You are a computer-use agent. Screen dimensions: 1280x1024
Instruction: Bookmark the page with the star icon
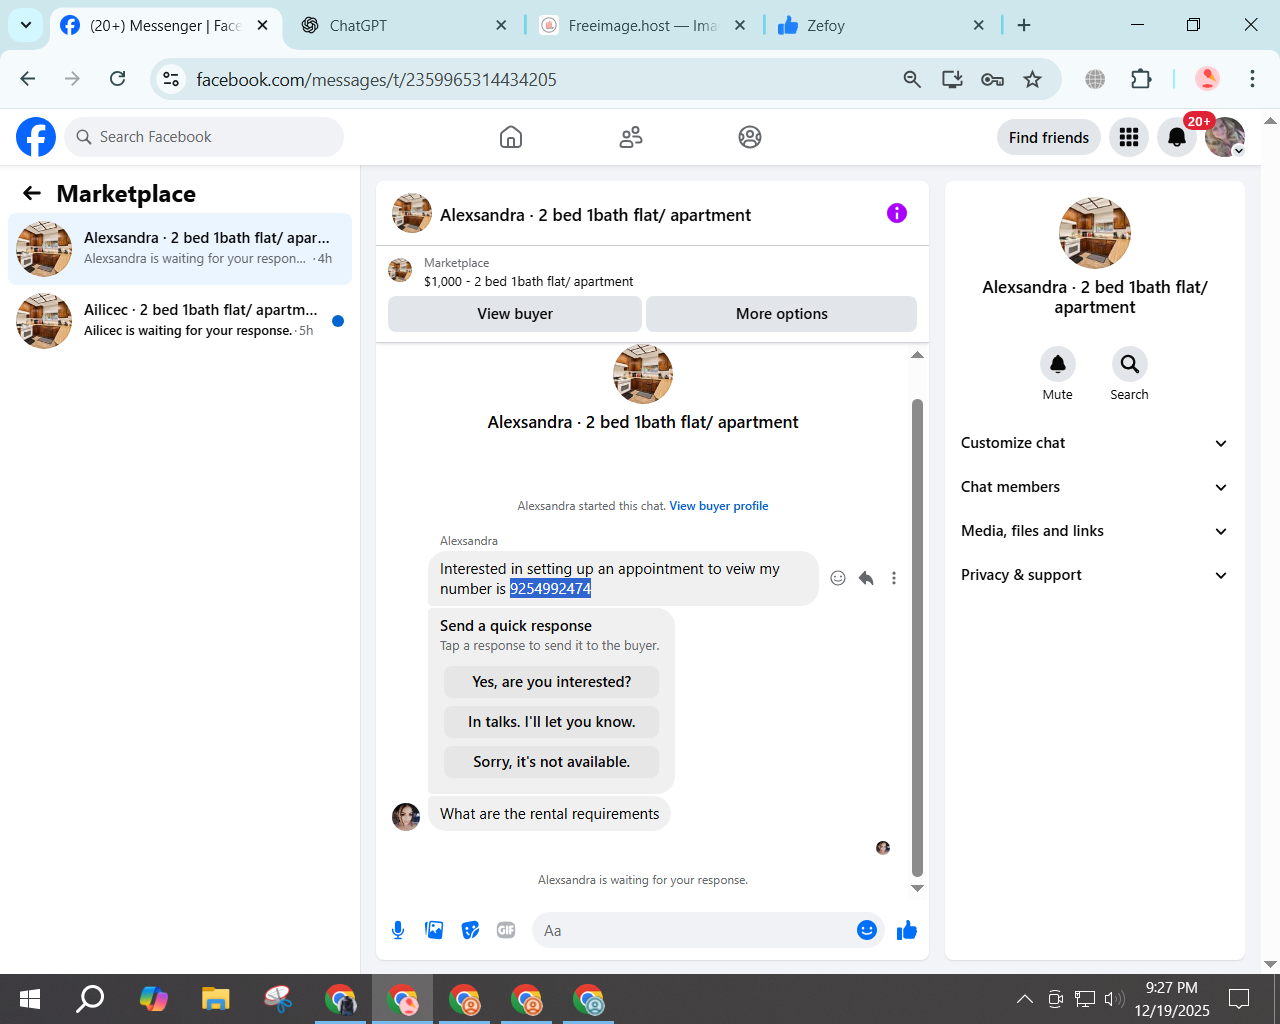point(1032,79)
